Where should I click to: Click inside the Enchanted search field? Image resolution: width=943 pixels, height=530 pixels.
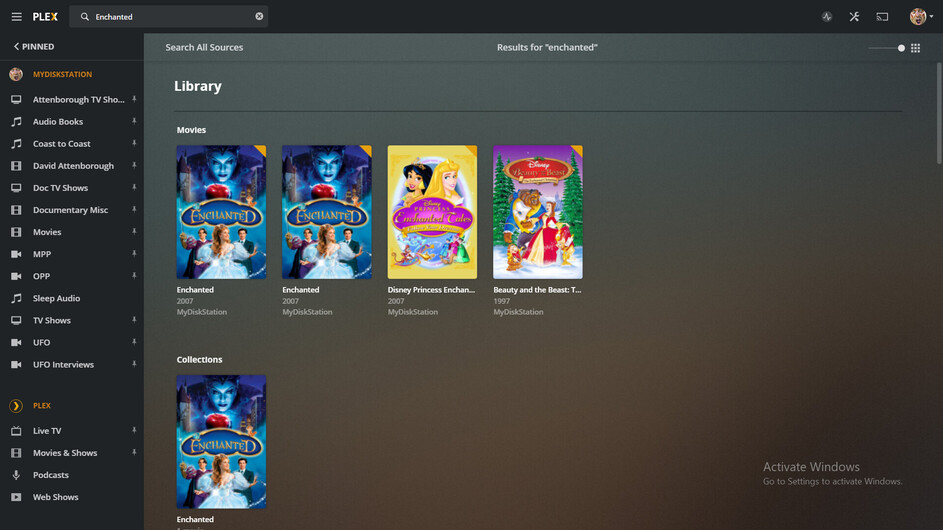point(168,17)
